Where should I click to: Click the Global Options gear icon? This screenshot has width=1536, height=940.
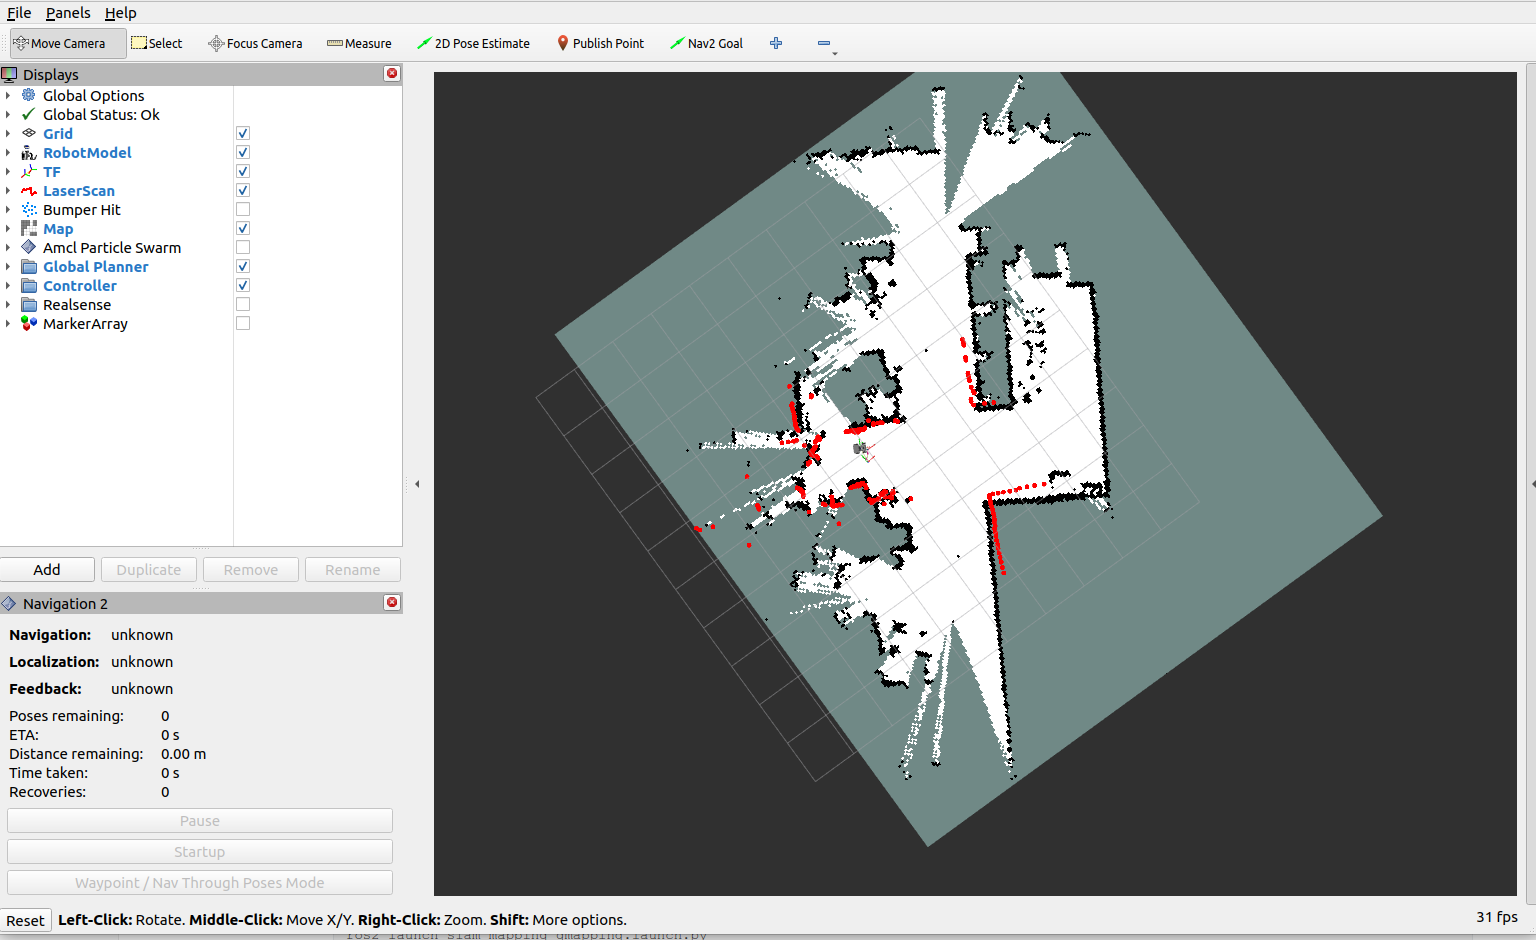[29, 95]
